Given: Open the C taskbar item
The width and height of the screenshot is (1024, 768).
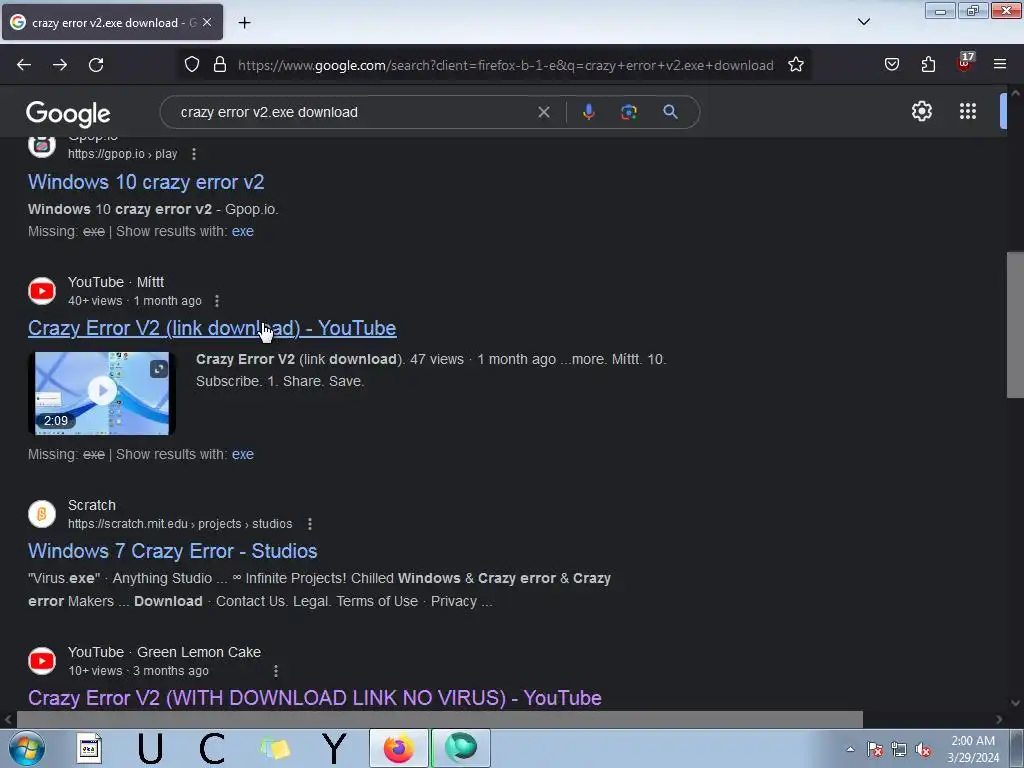Looking at the screenshot, I should tap(212, 748).
